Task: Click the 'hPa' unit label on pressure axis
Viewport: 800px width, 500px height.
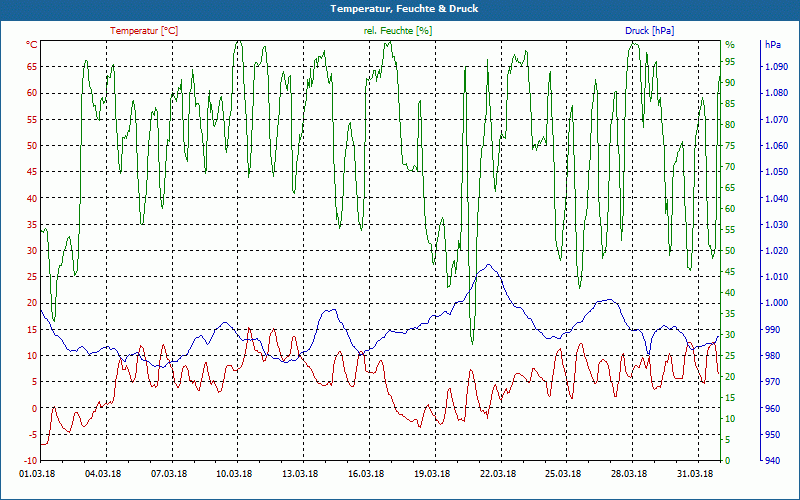Action: click(x=773, y=45)
